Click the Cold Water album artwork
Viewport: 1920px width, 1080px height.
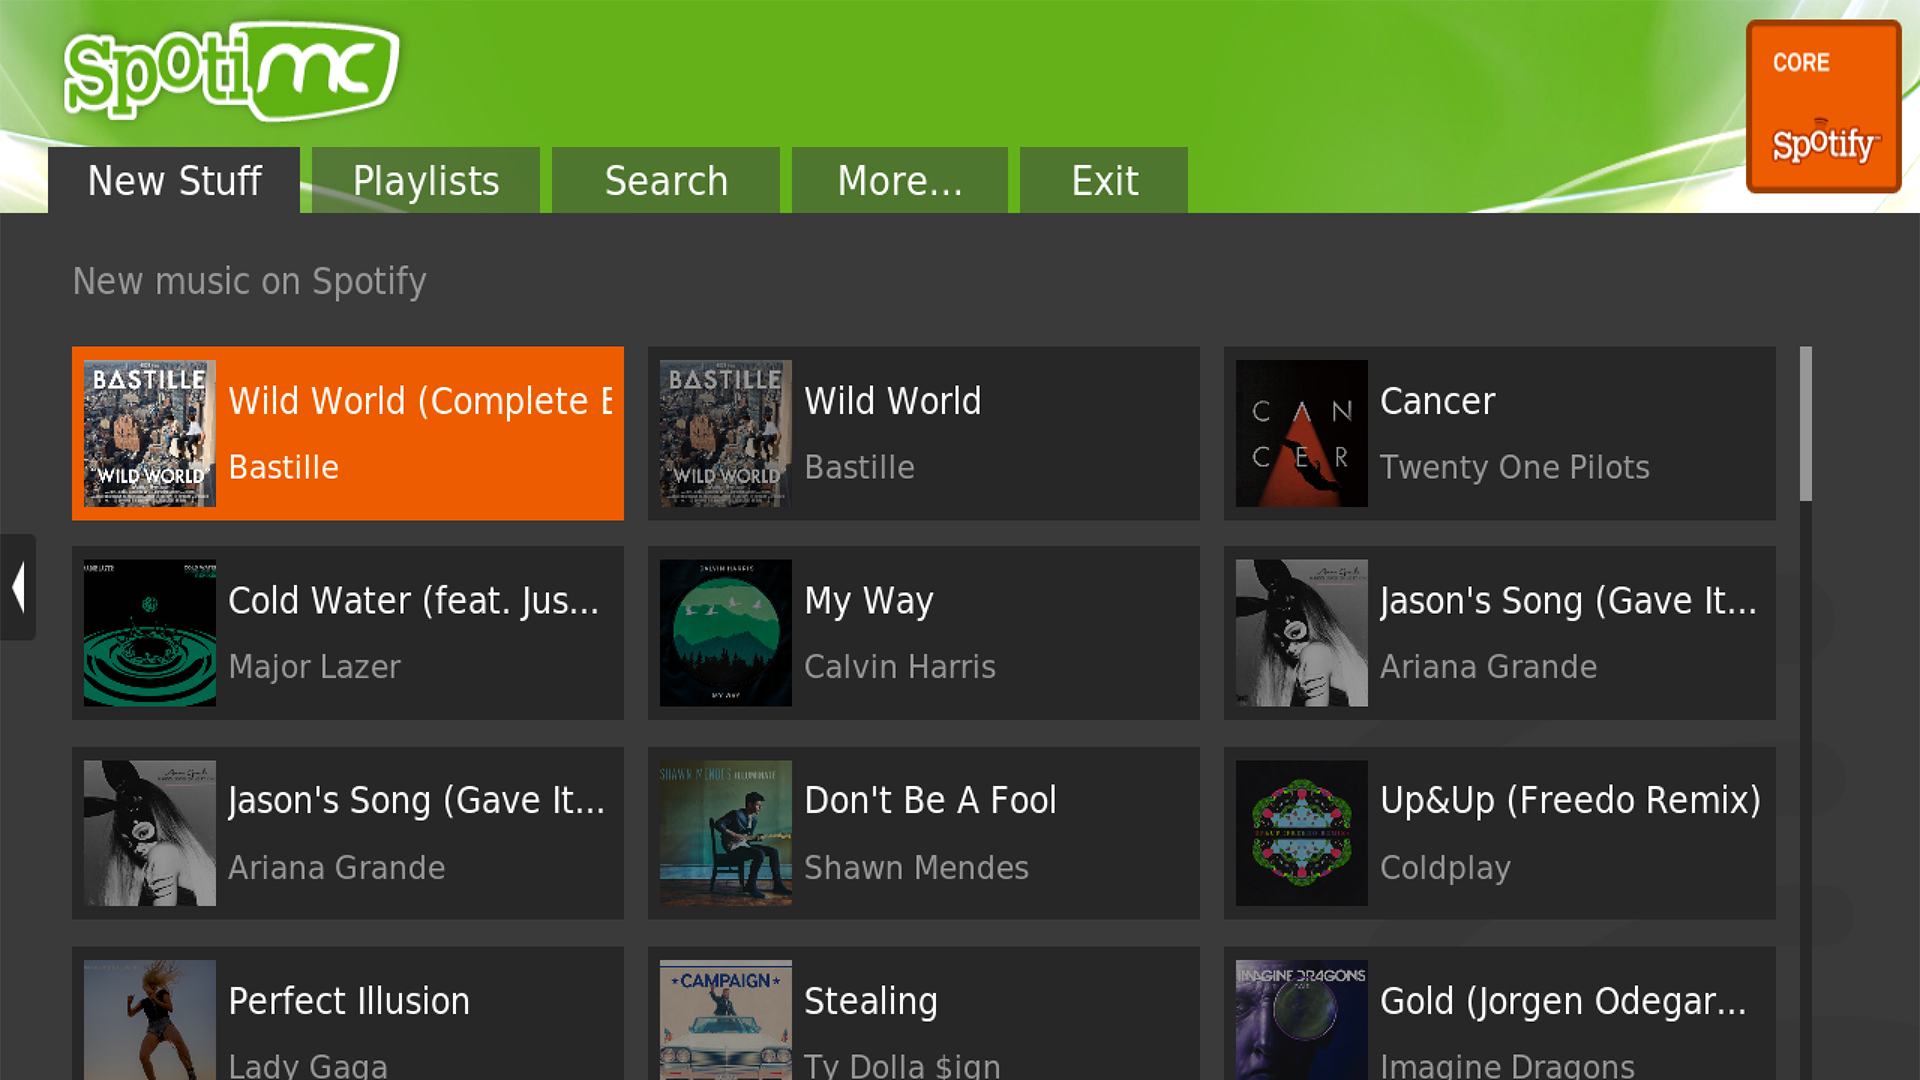(150, 633)
